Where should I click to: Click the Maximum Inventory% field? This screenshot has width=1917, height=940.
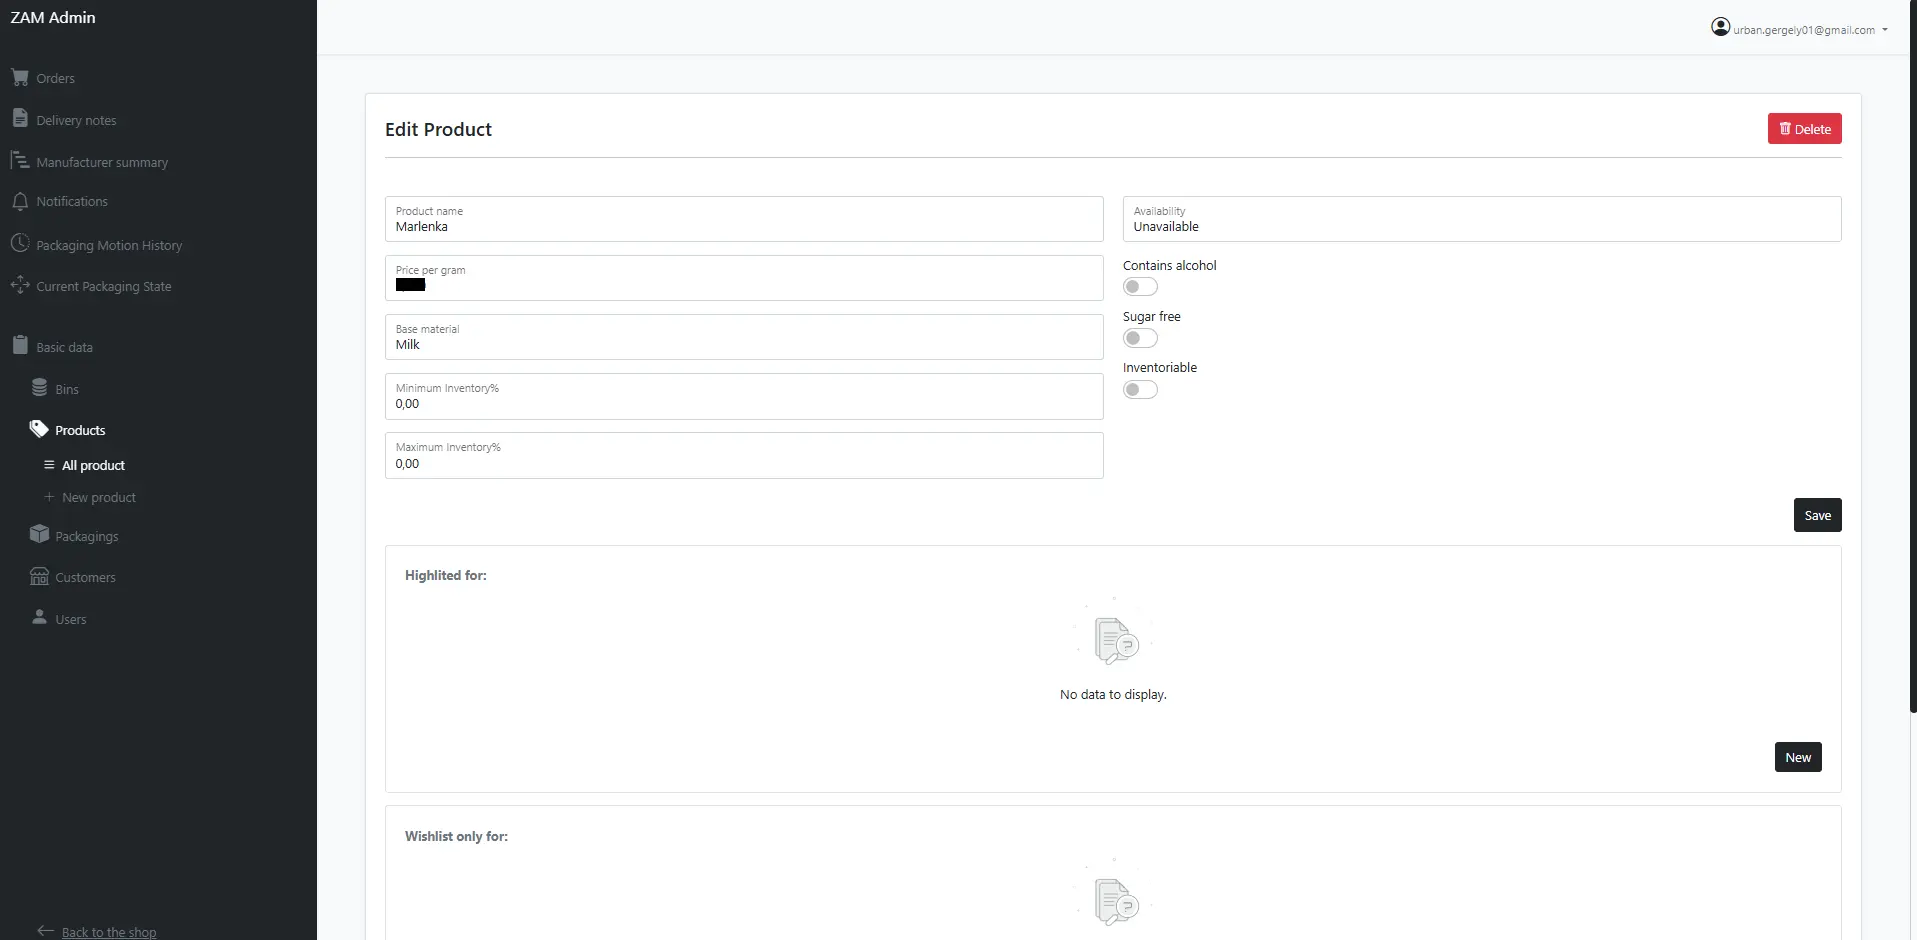pyautogui.click(x=744, y=455)
